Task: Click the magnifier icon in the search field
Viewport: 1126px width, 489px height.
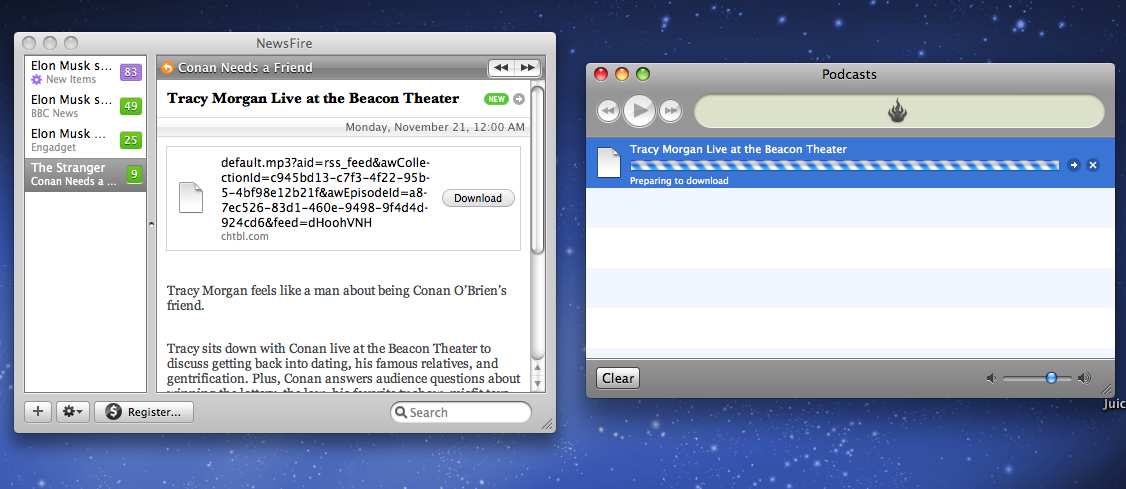Action: click(x=401, y=412)
